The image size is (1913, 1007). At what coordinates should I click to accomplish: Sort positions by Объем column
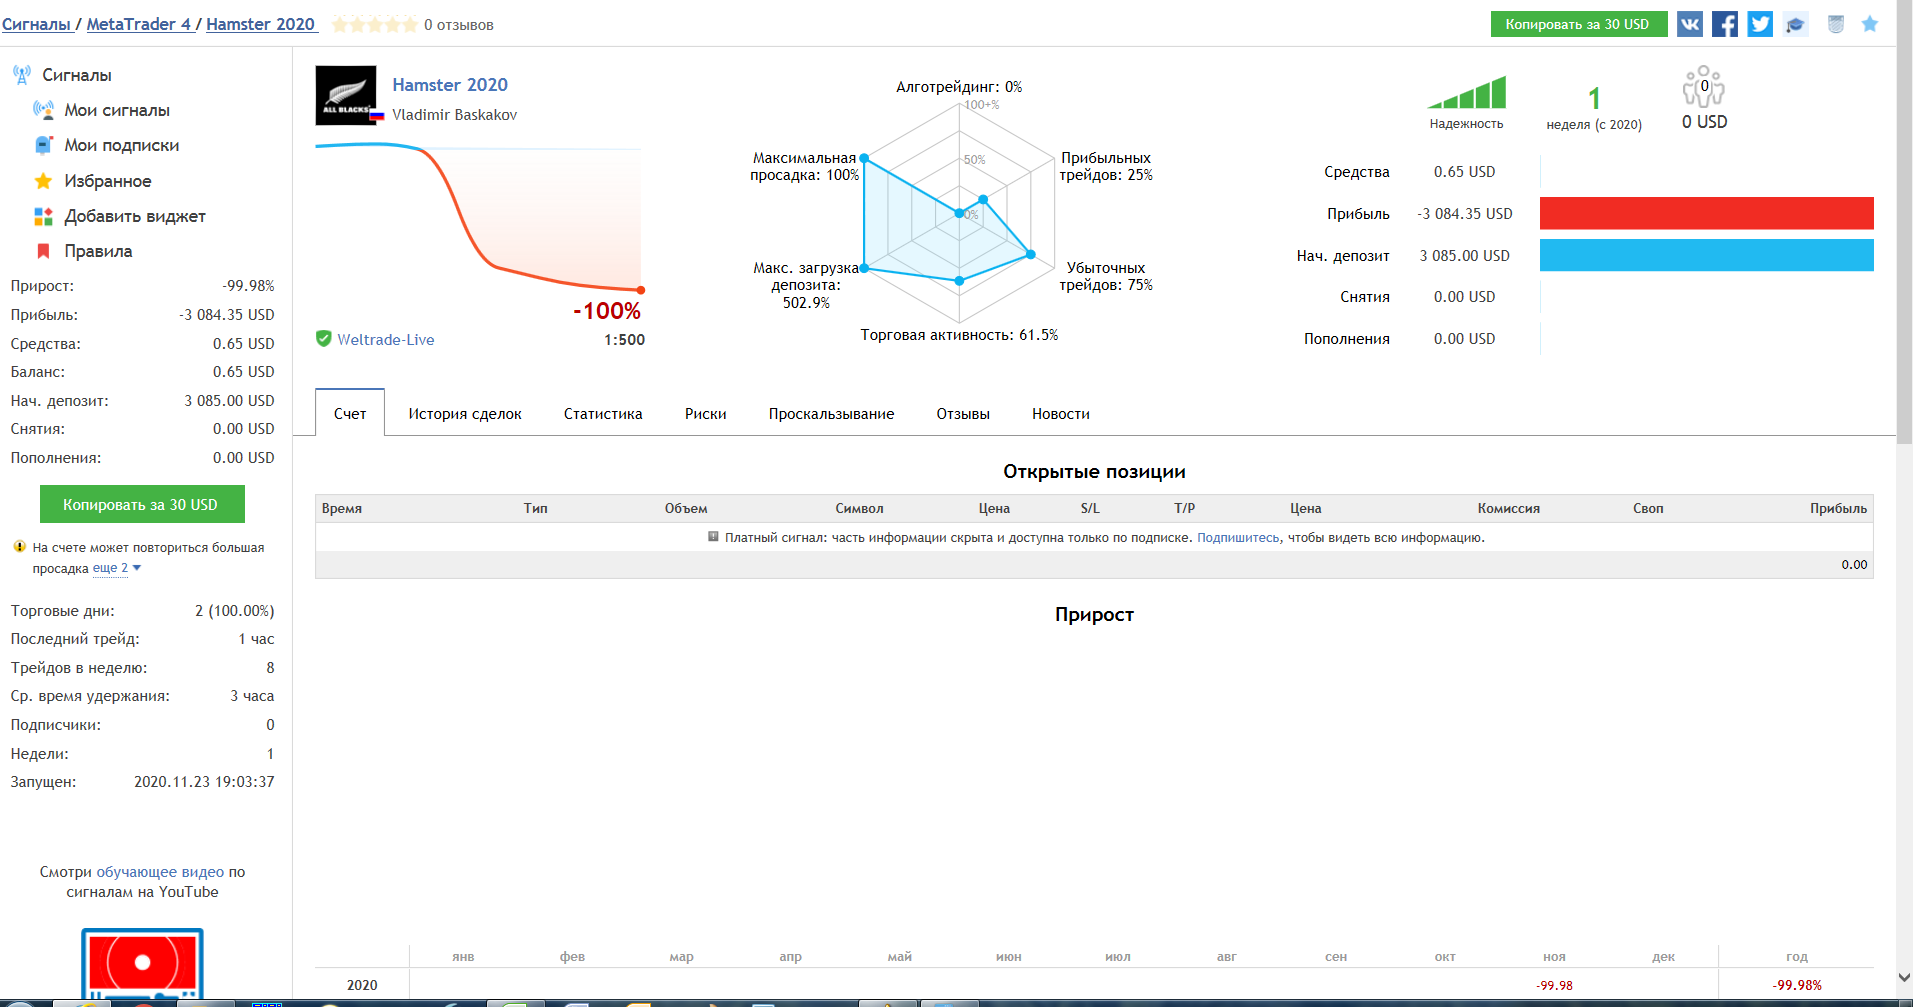pos(686,508)
